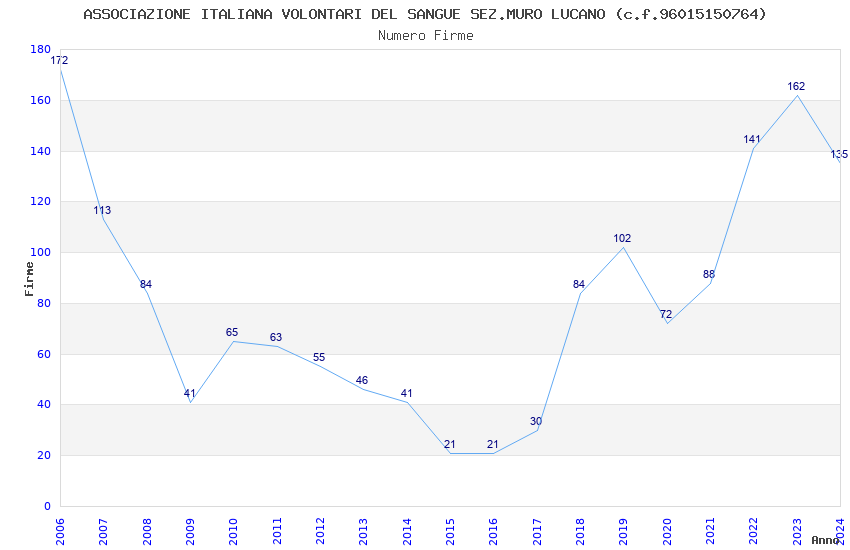Screen dimensions: 850x550
Task: Click the Numero Firme subtitle
Action: tap(425, 36)
